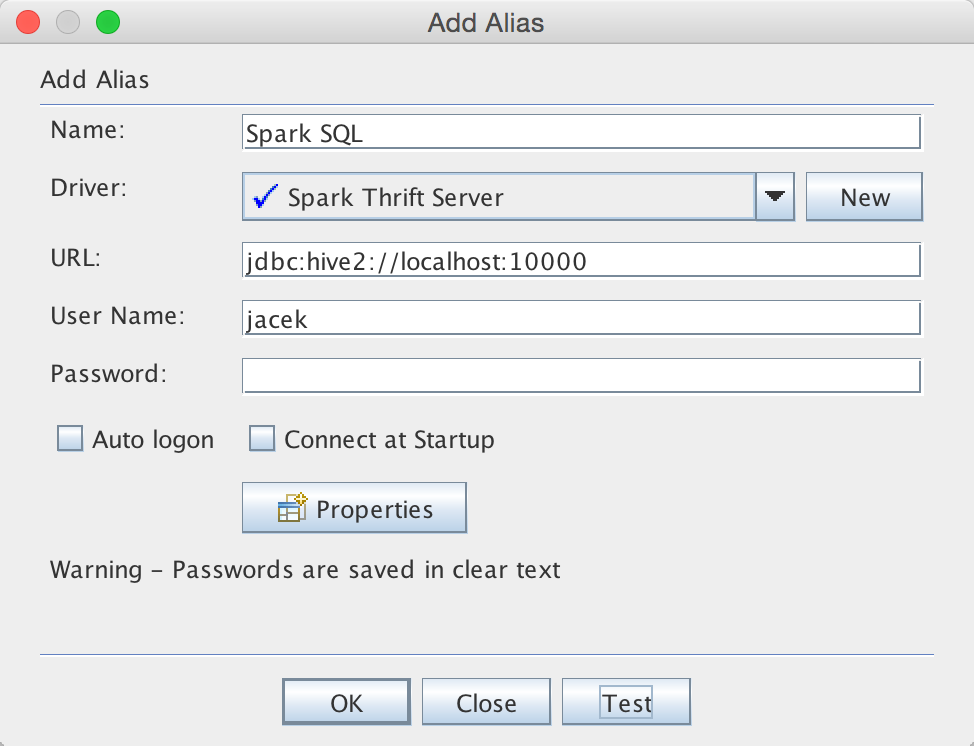Test the database connection

626,701
